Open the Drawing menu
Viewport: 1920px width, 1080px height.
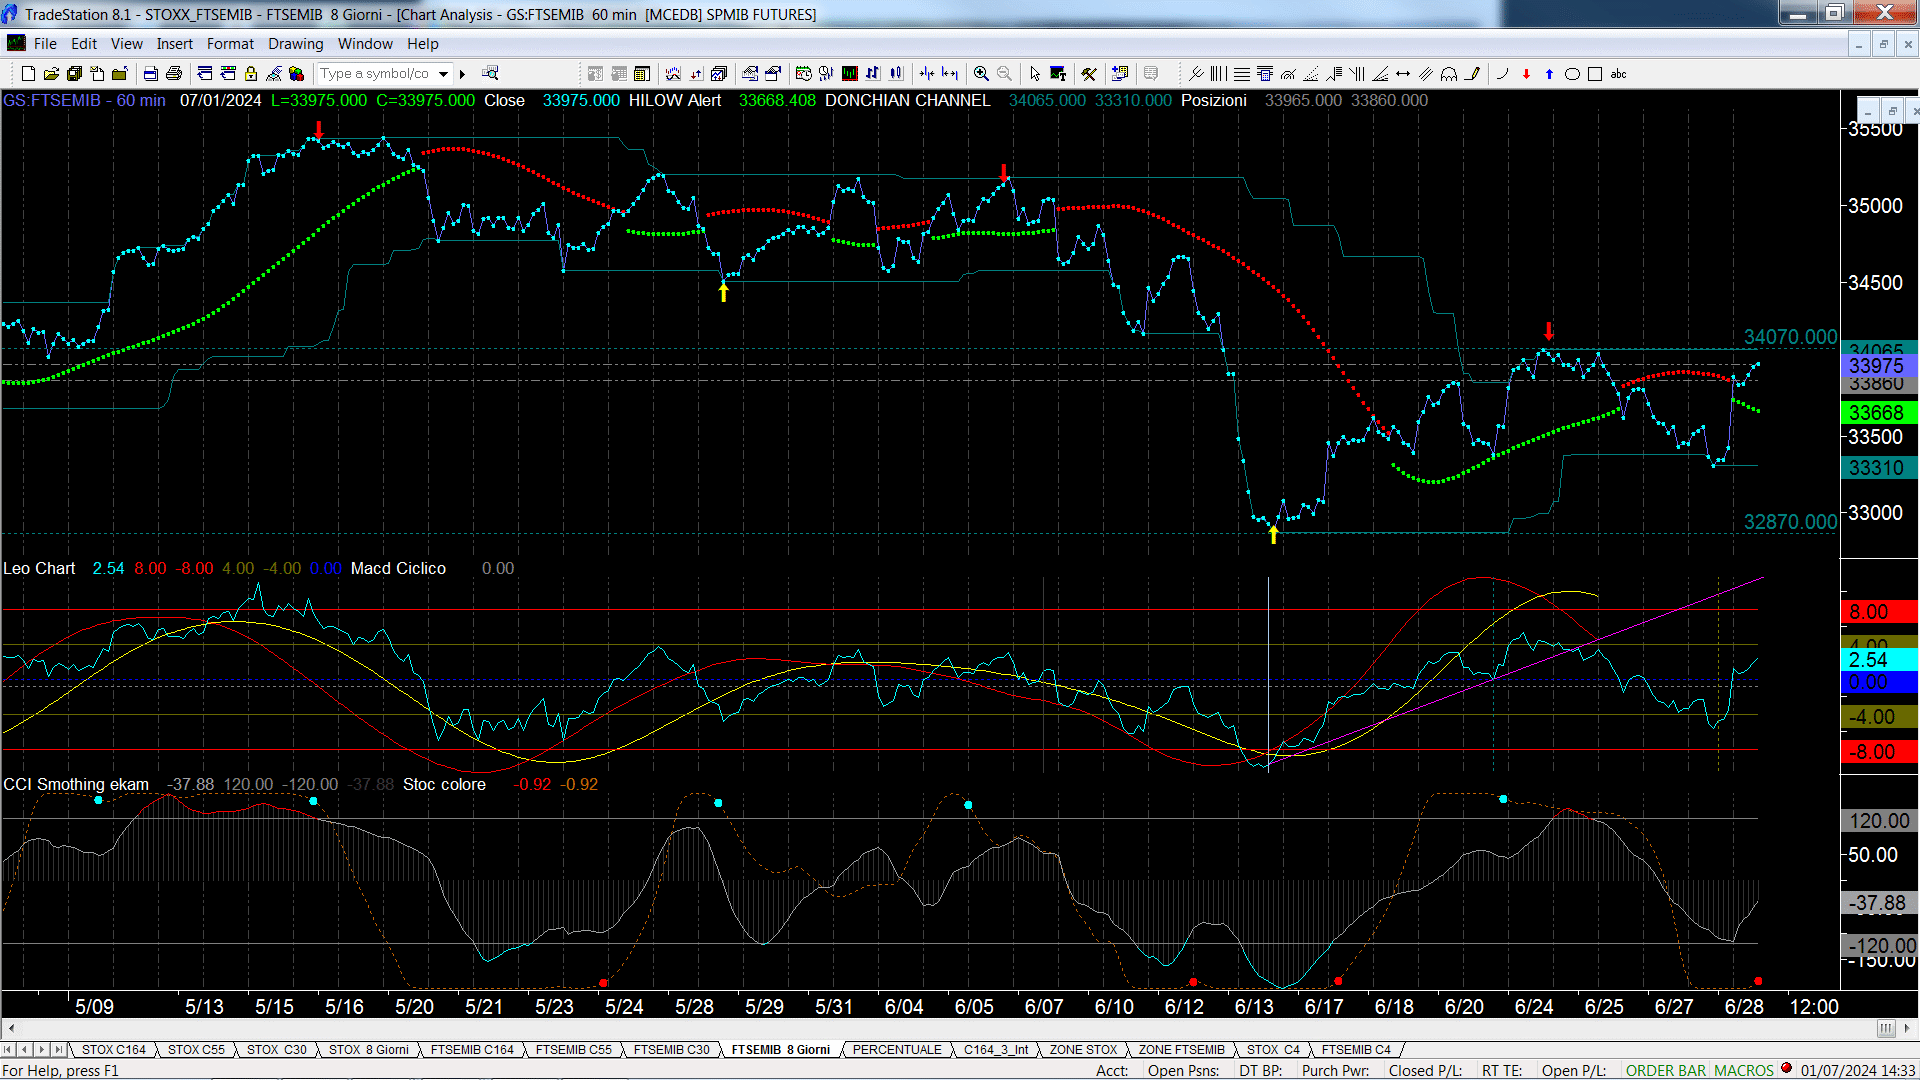click(x=296, y=44)
